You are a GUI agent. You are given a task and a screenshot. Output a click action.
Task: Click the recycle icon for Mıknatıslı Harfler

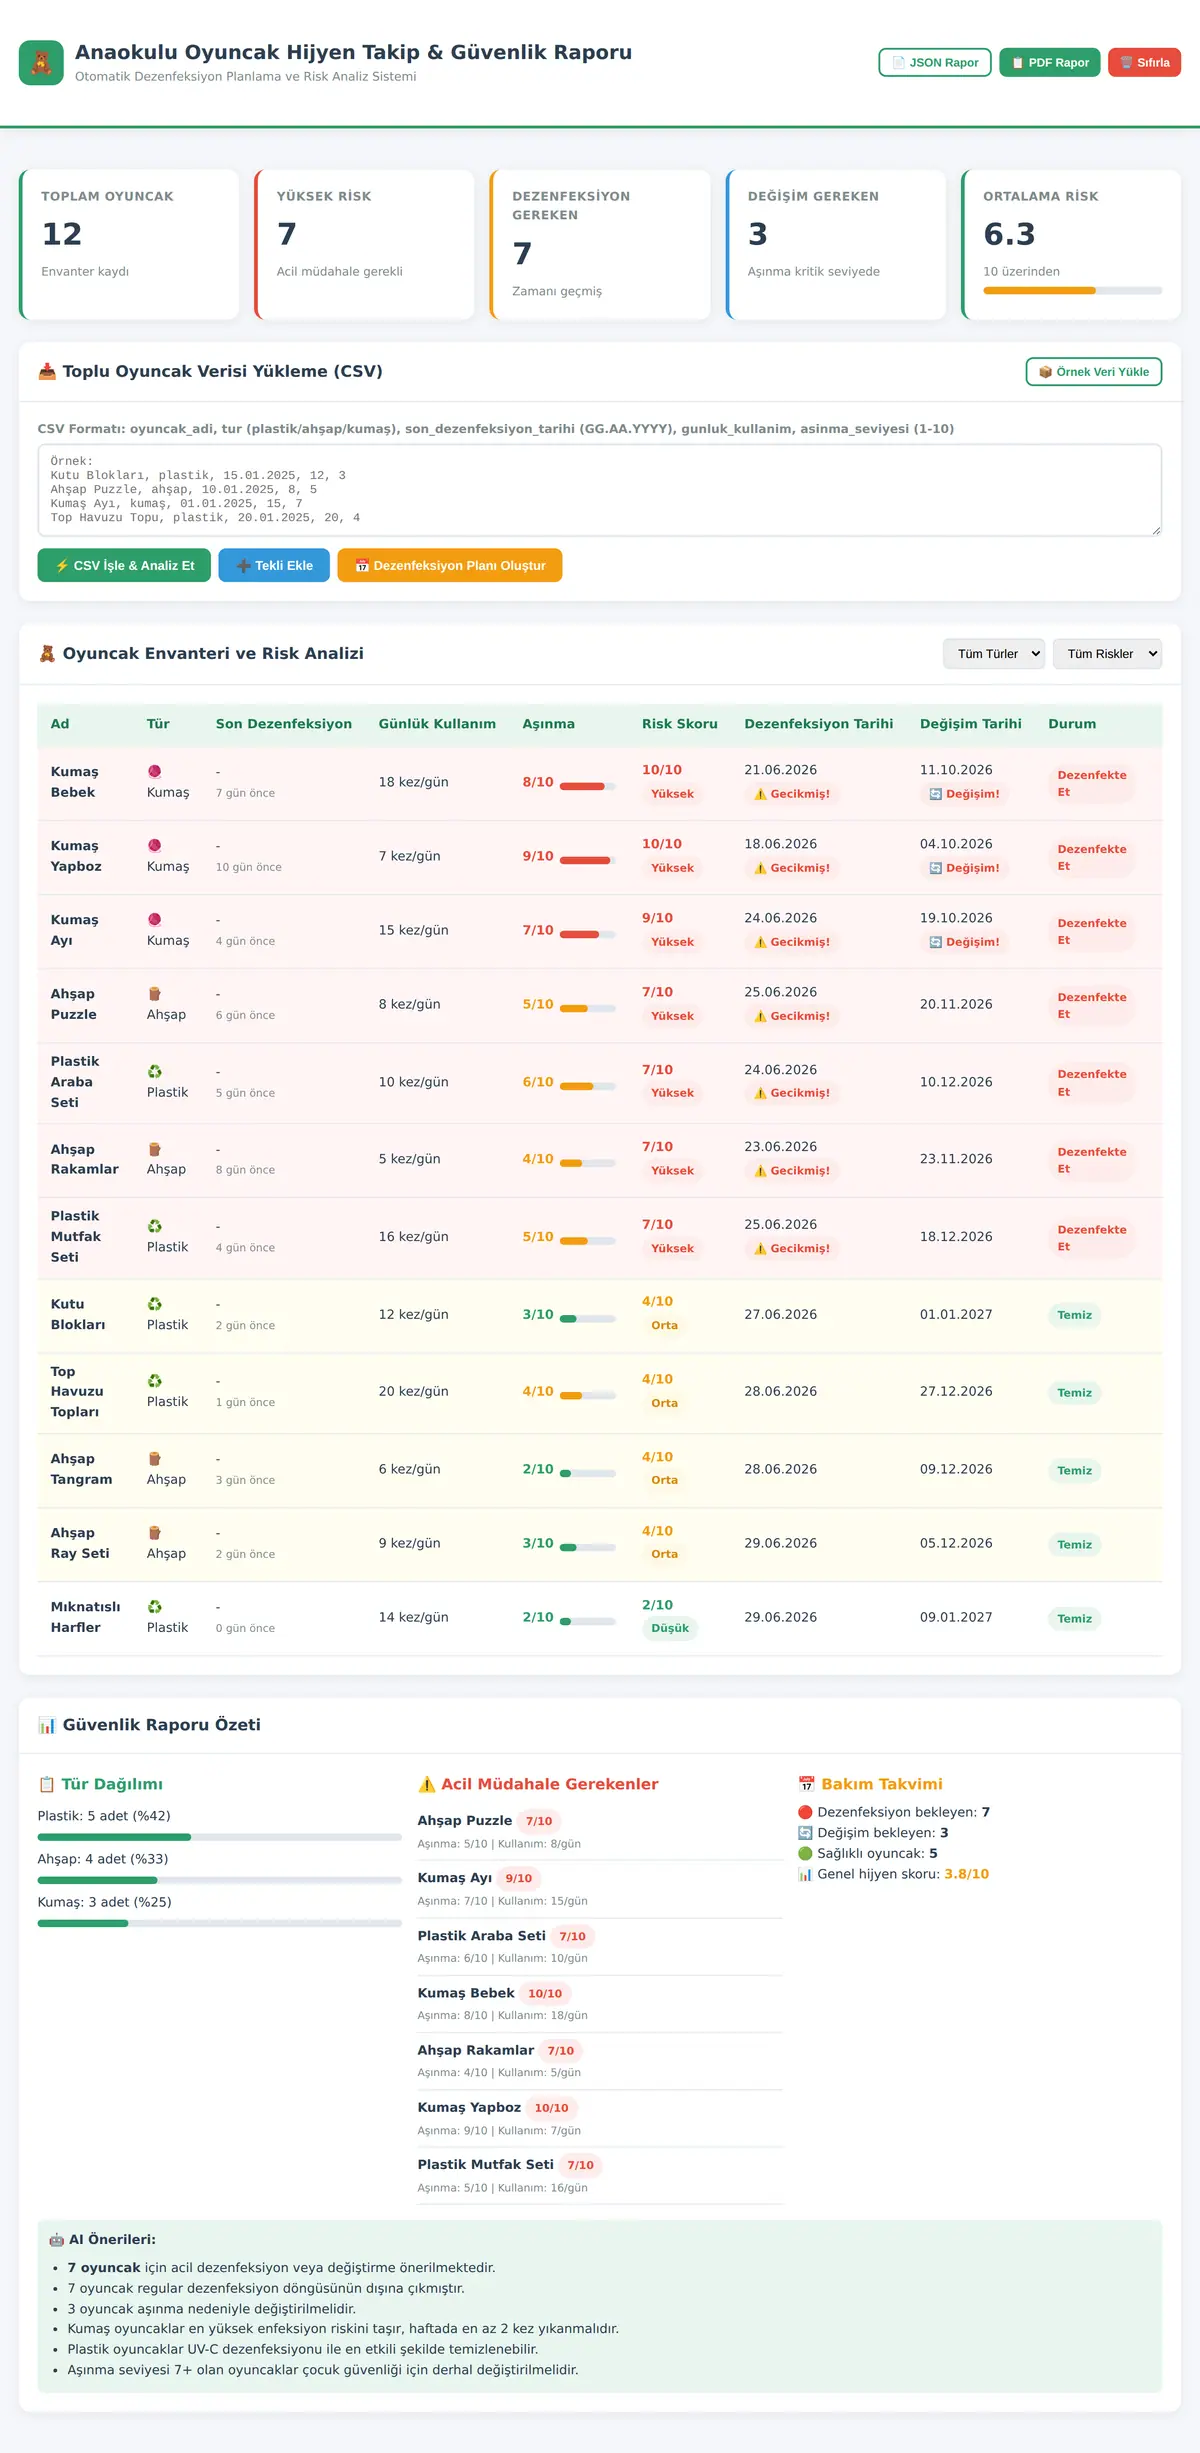coord(154,1606)
